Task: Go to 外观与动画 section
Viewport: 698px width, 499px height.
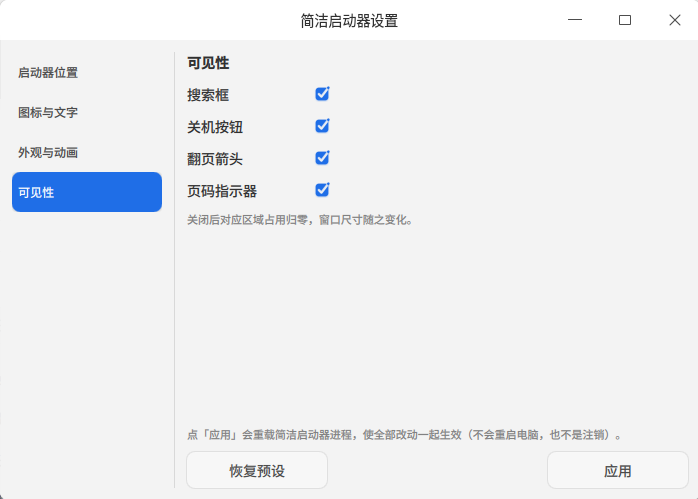Action: pos(87,153)
